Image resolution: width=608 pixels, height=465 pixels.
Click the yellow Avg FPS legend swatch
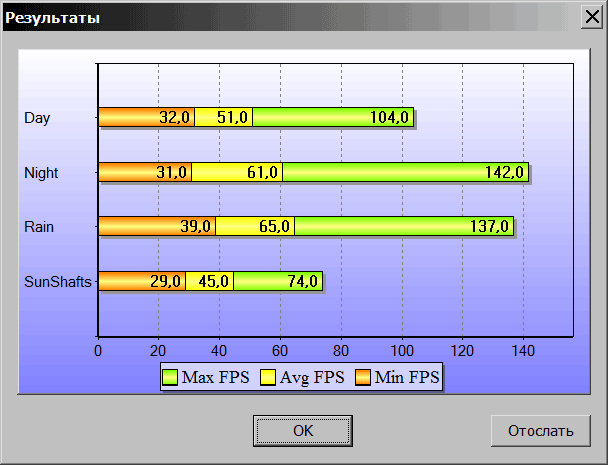pyautogui.click(x=268, y=377)
